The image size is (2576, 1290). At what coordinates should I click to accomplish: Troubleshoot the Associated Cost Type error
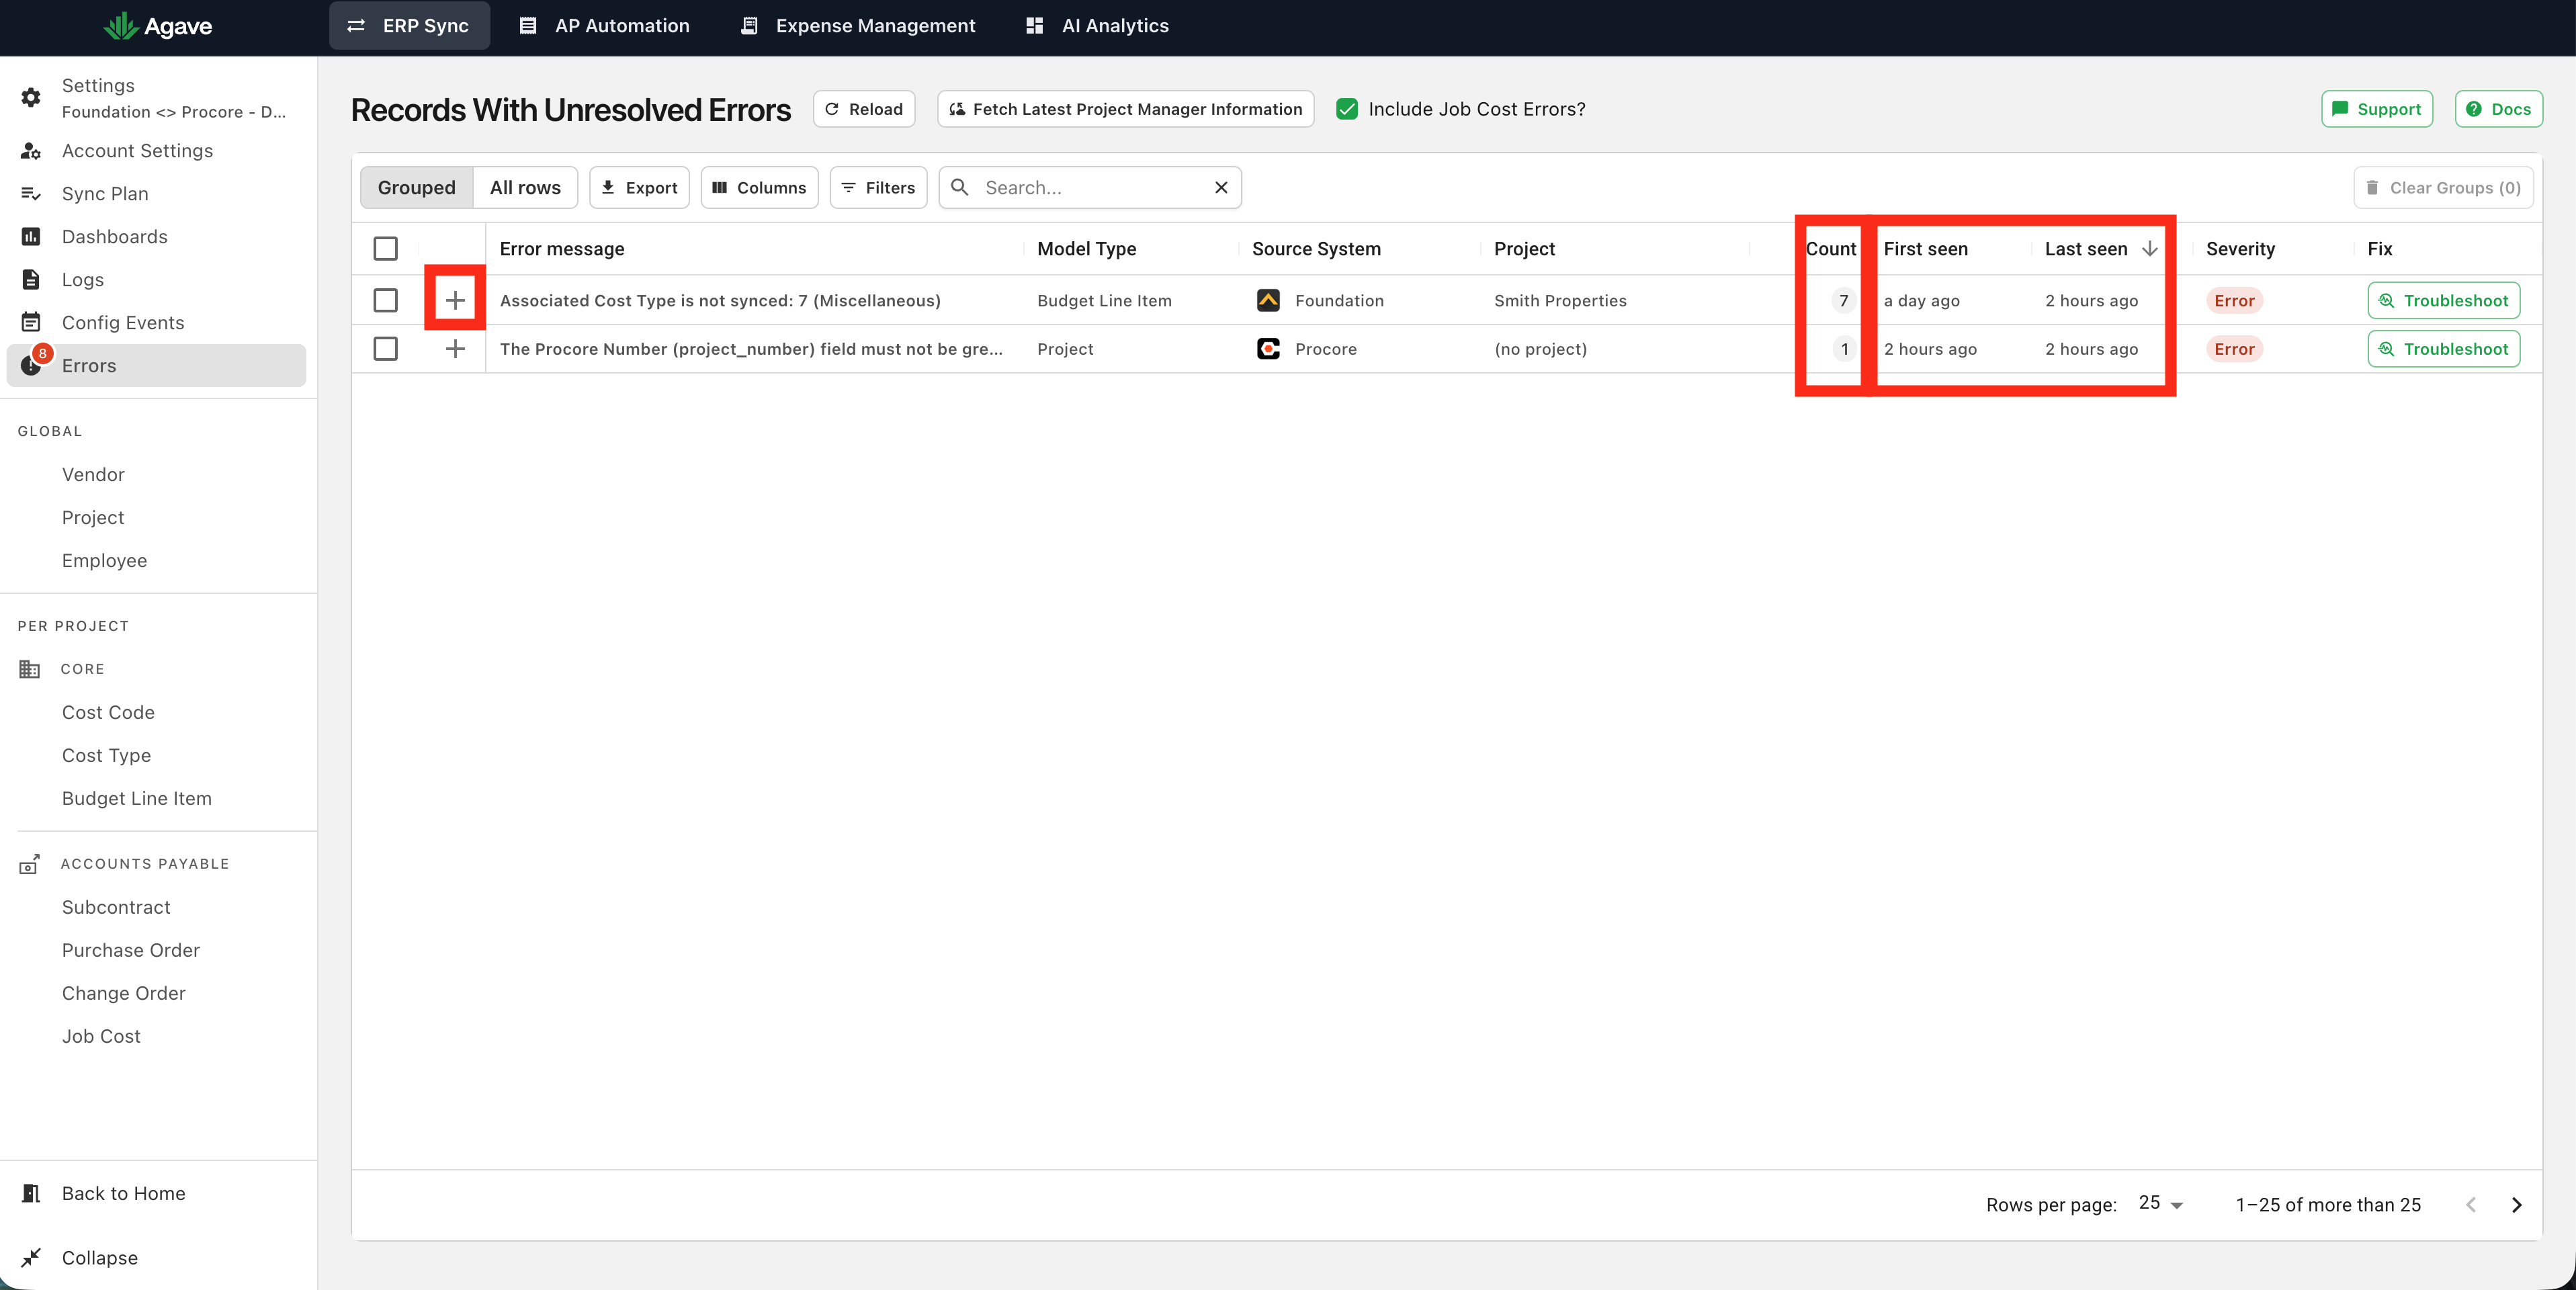(2443, 300)
